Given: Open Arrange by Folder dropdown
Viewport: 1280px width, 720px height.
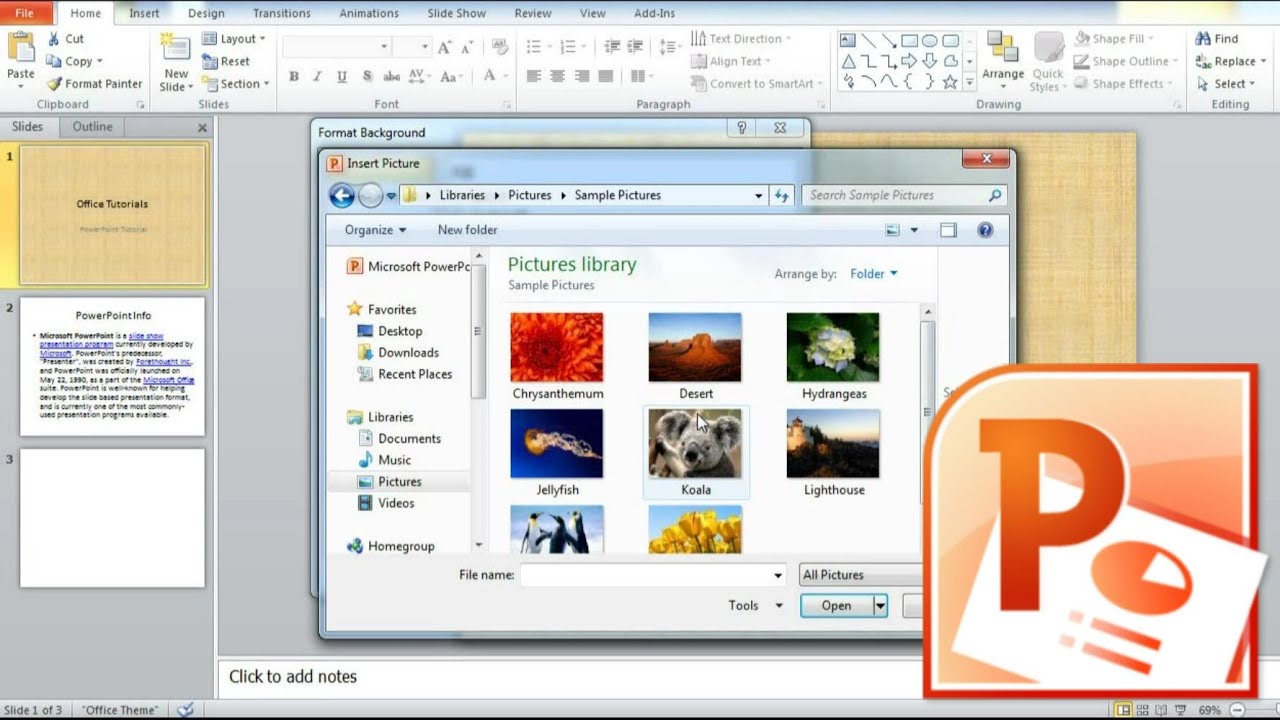Looking at the screenshot, I should click(874, 274).
